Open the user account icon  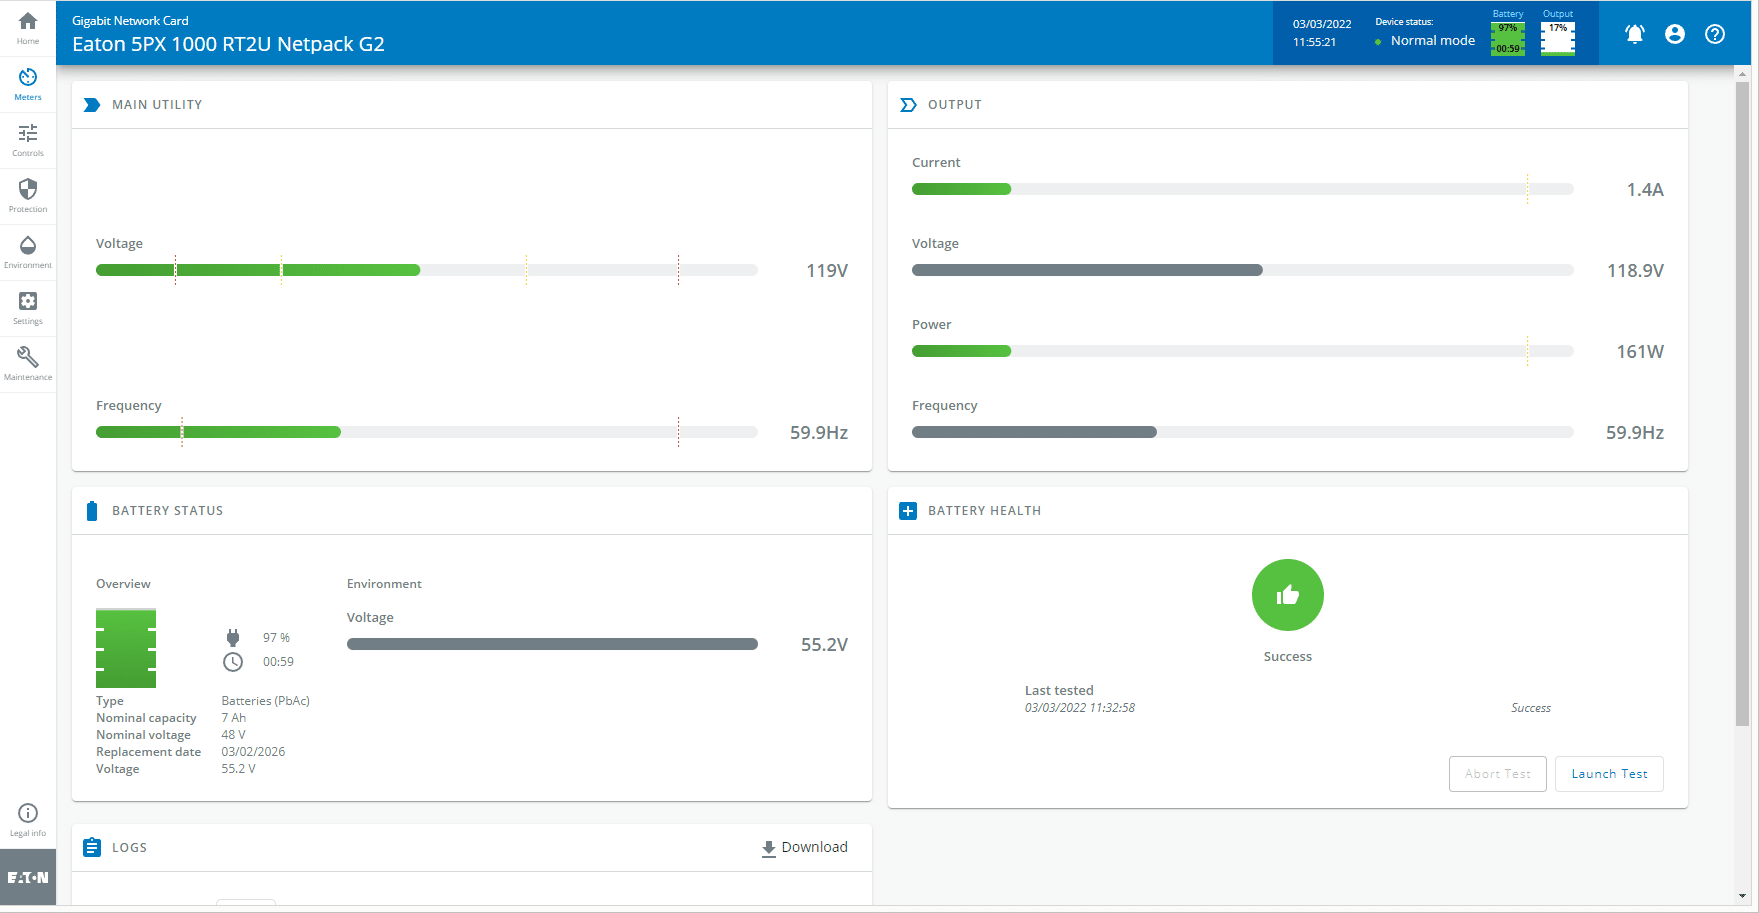click(x=1675, y=34)
